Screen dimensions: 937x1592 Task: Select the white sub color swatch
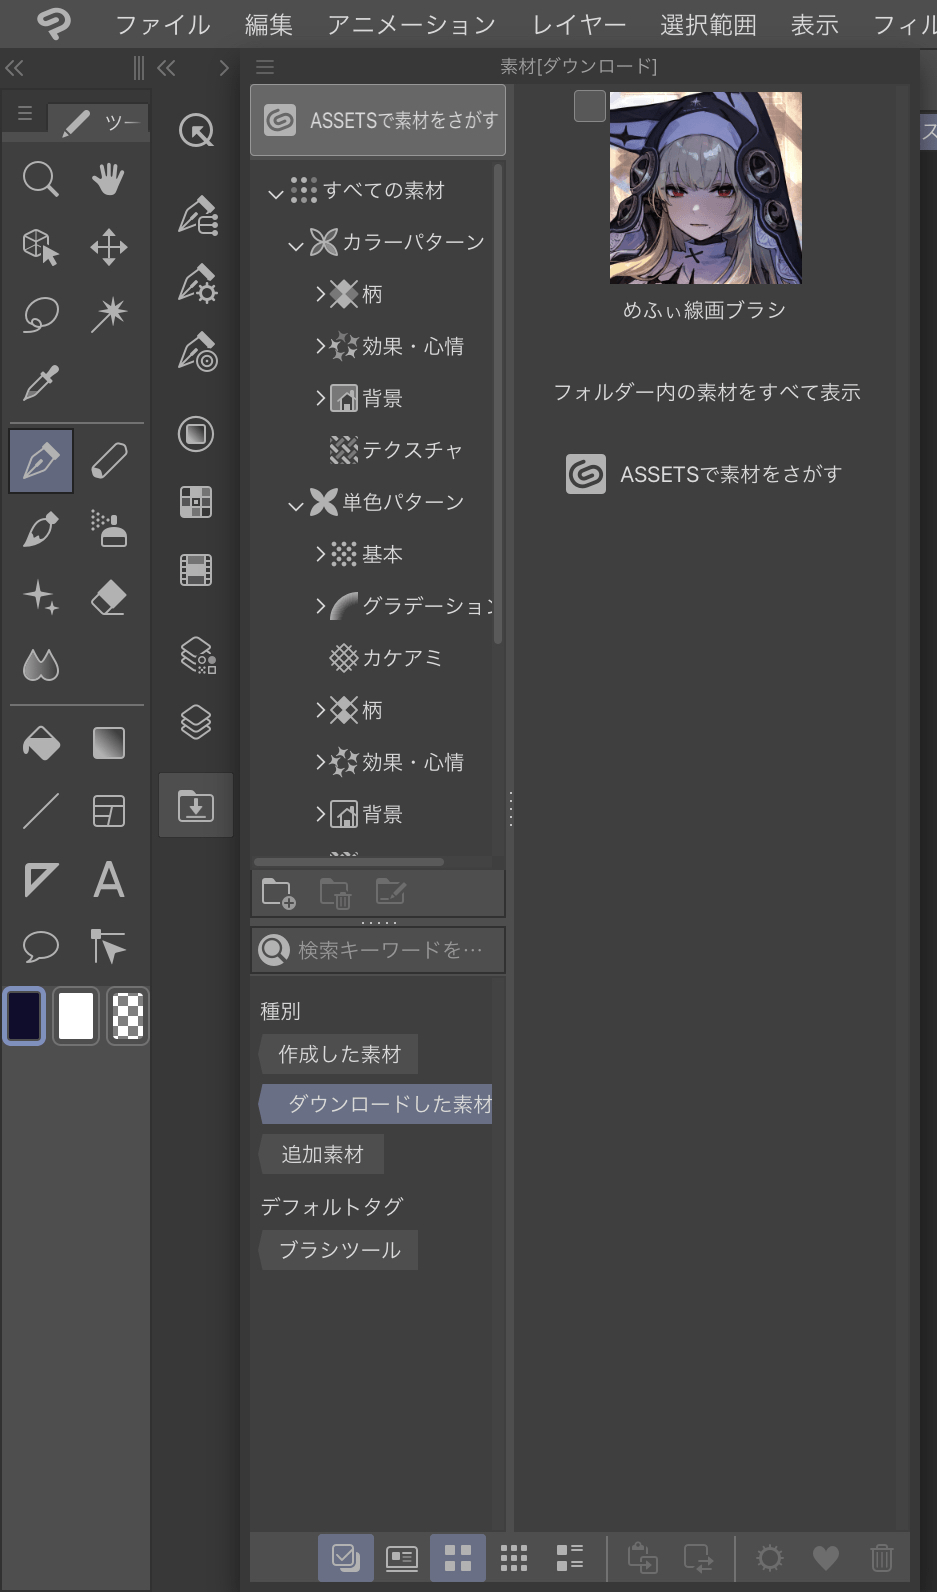point(76,1016)
